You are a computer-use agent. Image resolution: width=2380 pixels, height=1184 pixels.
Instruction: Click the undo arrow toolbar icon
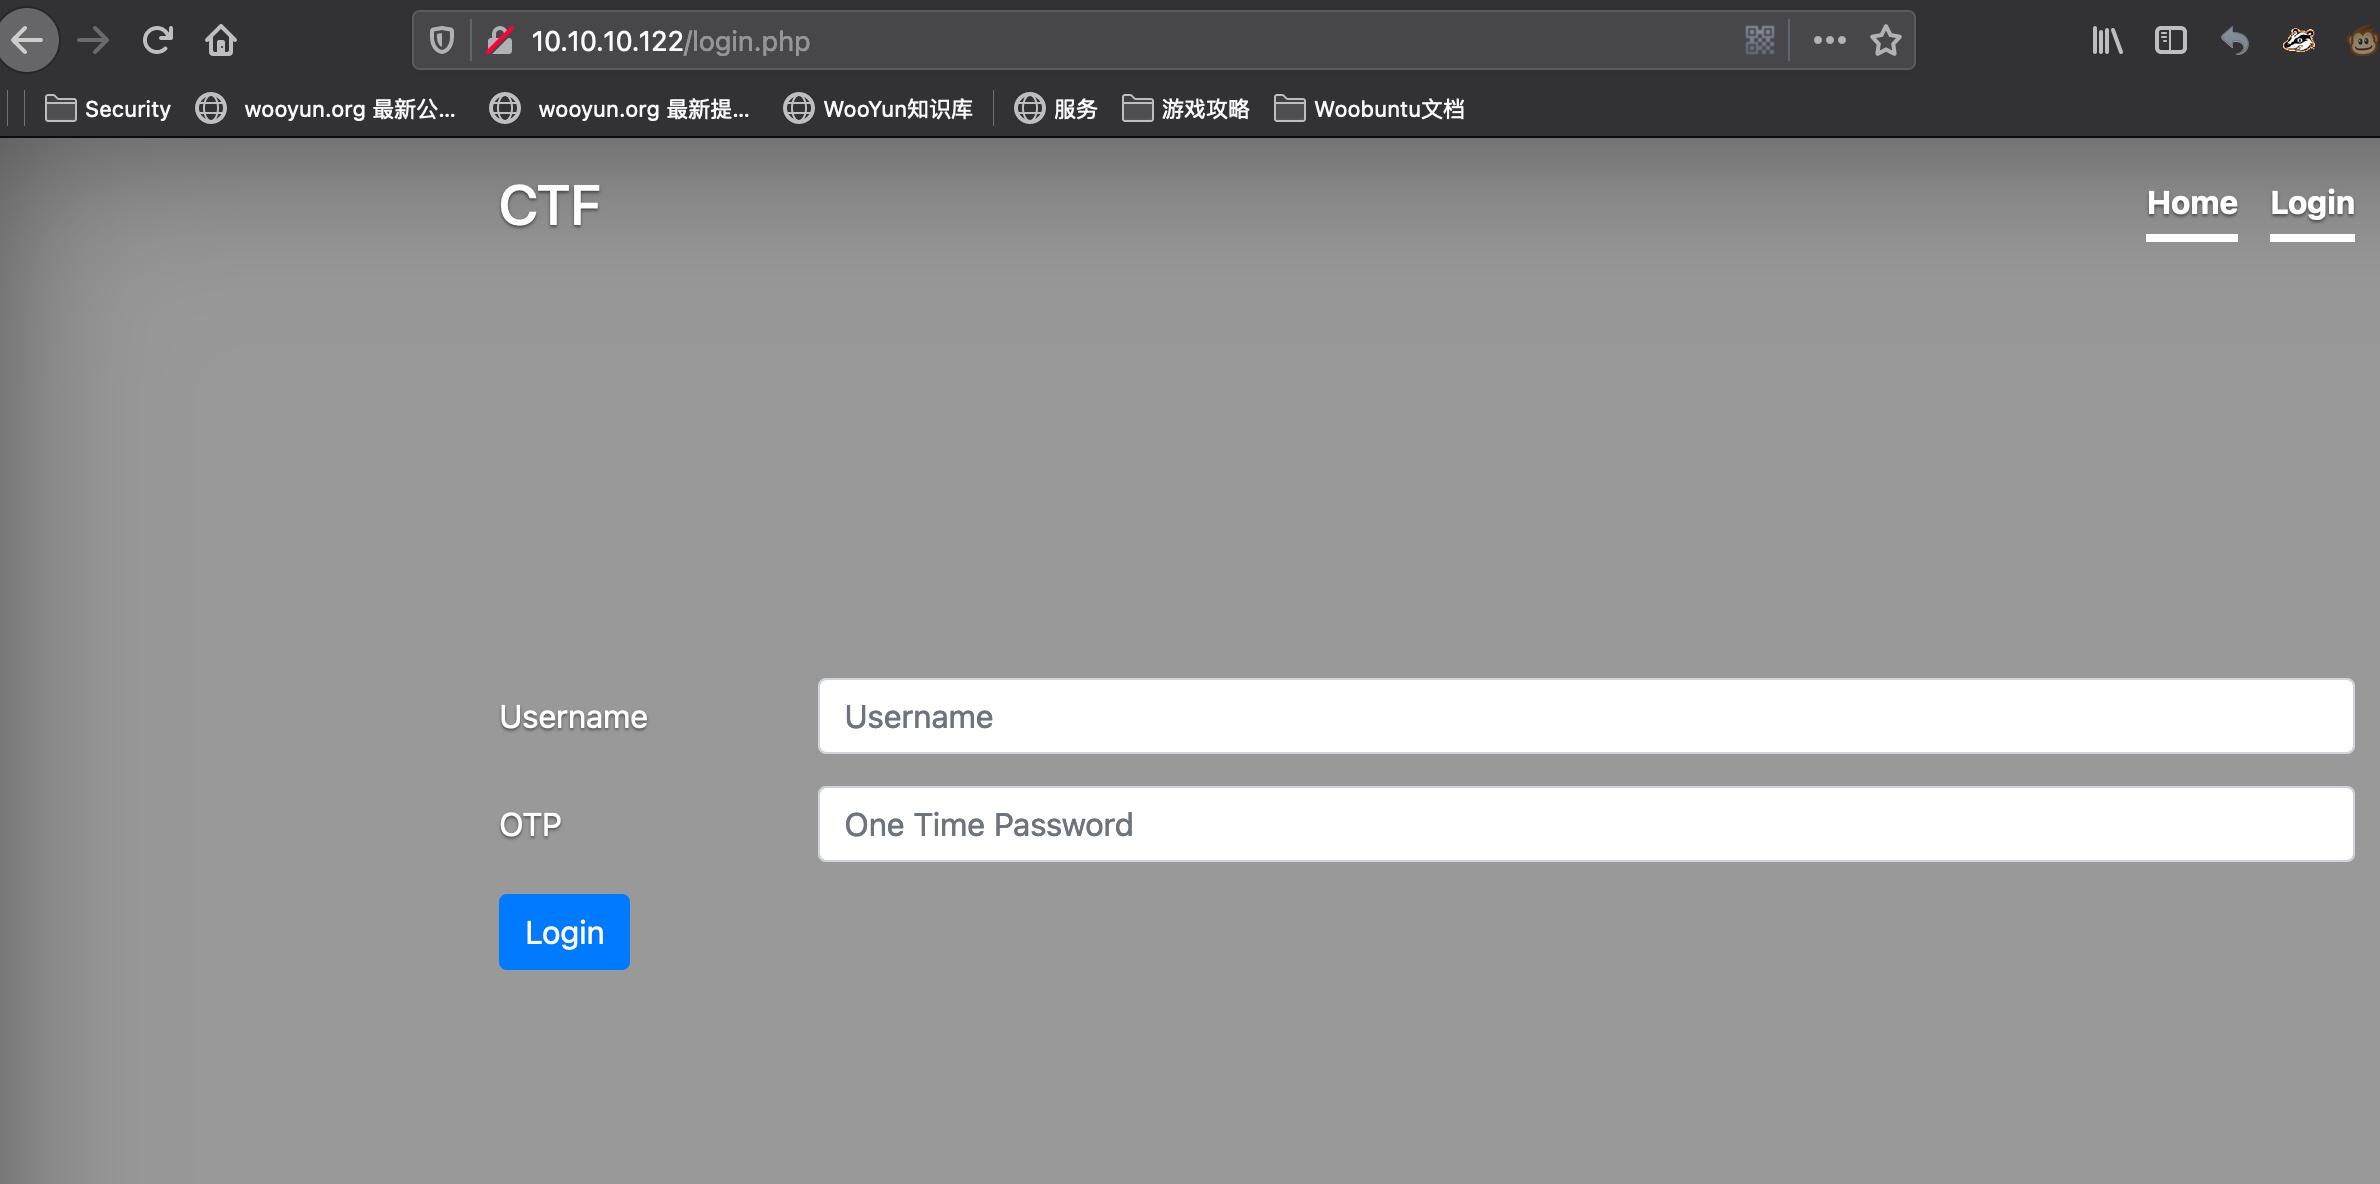point(2234,40)
